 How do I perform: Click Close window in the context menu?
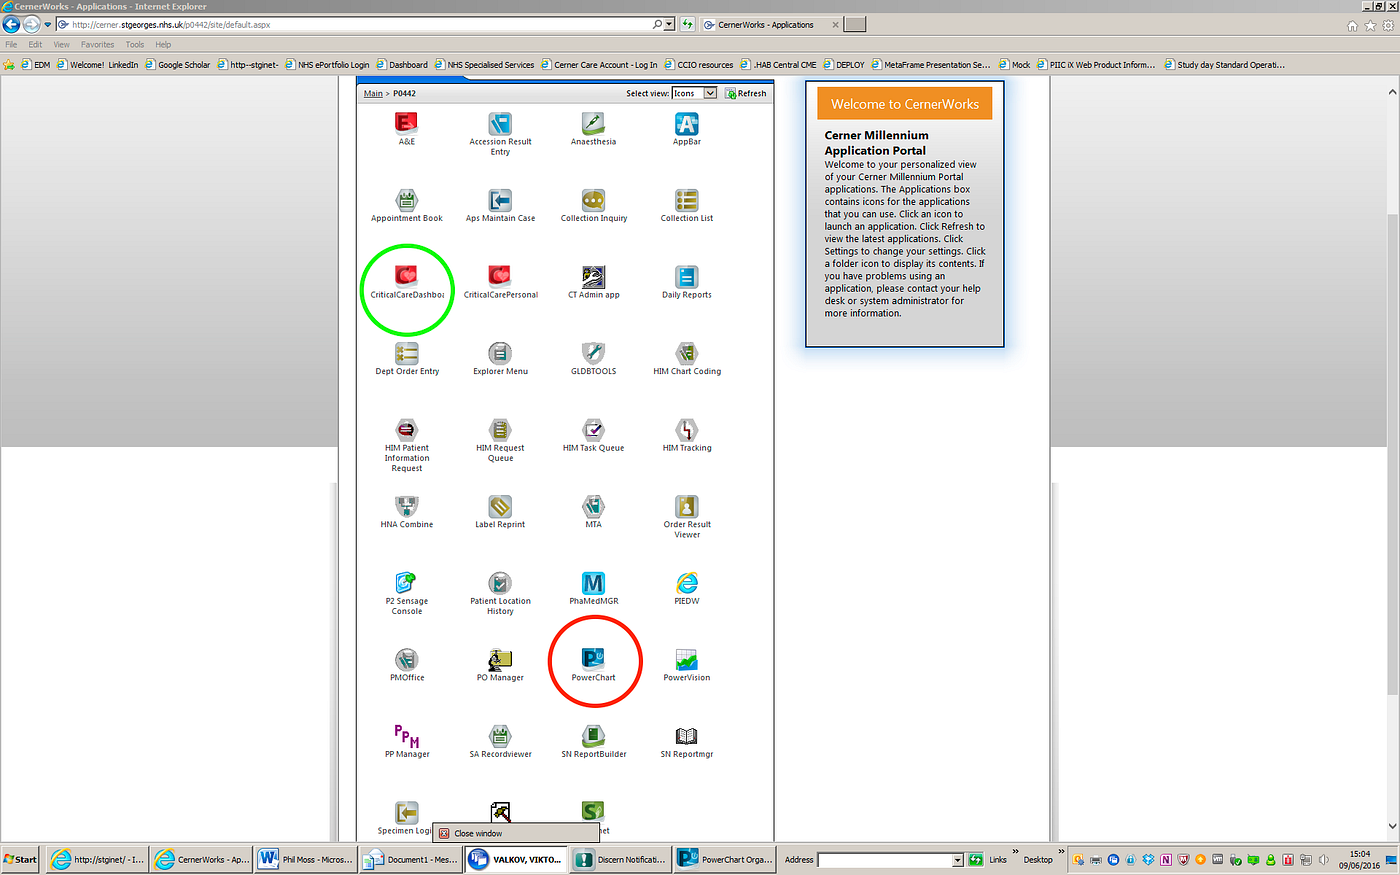[x=516, y=833]
